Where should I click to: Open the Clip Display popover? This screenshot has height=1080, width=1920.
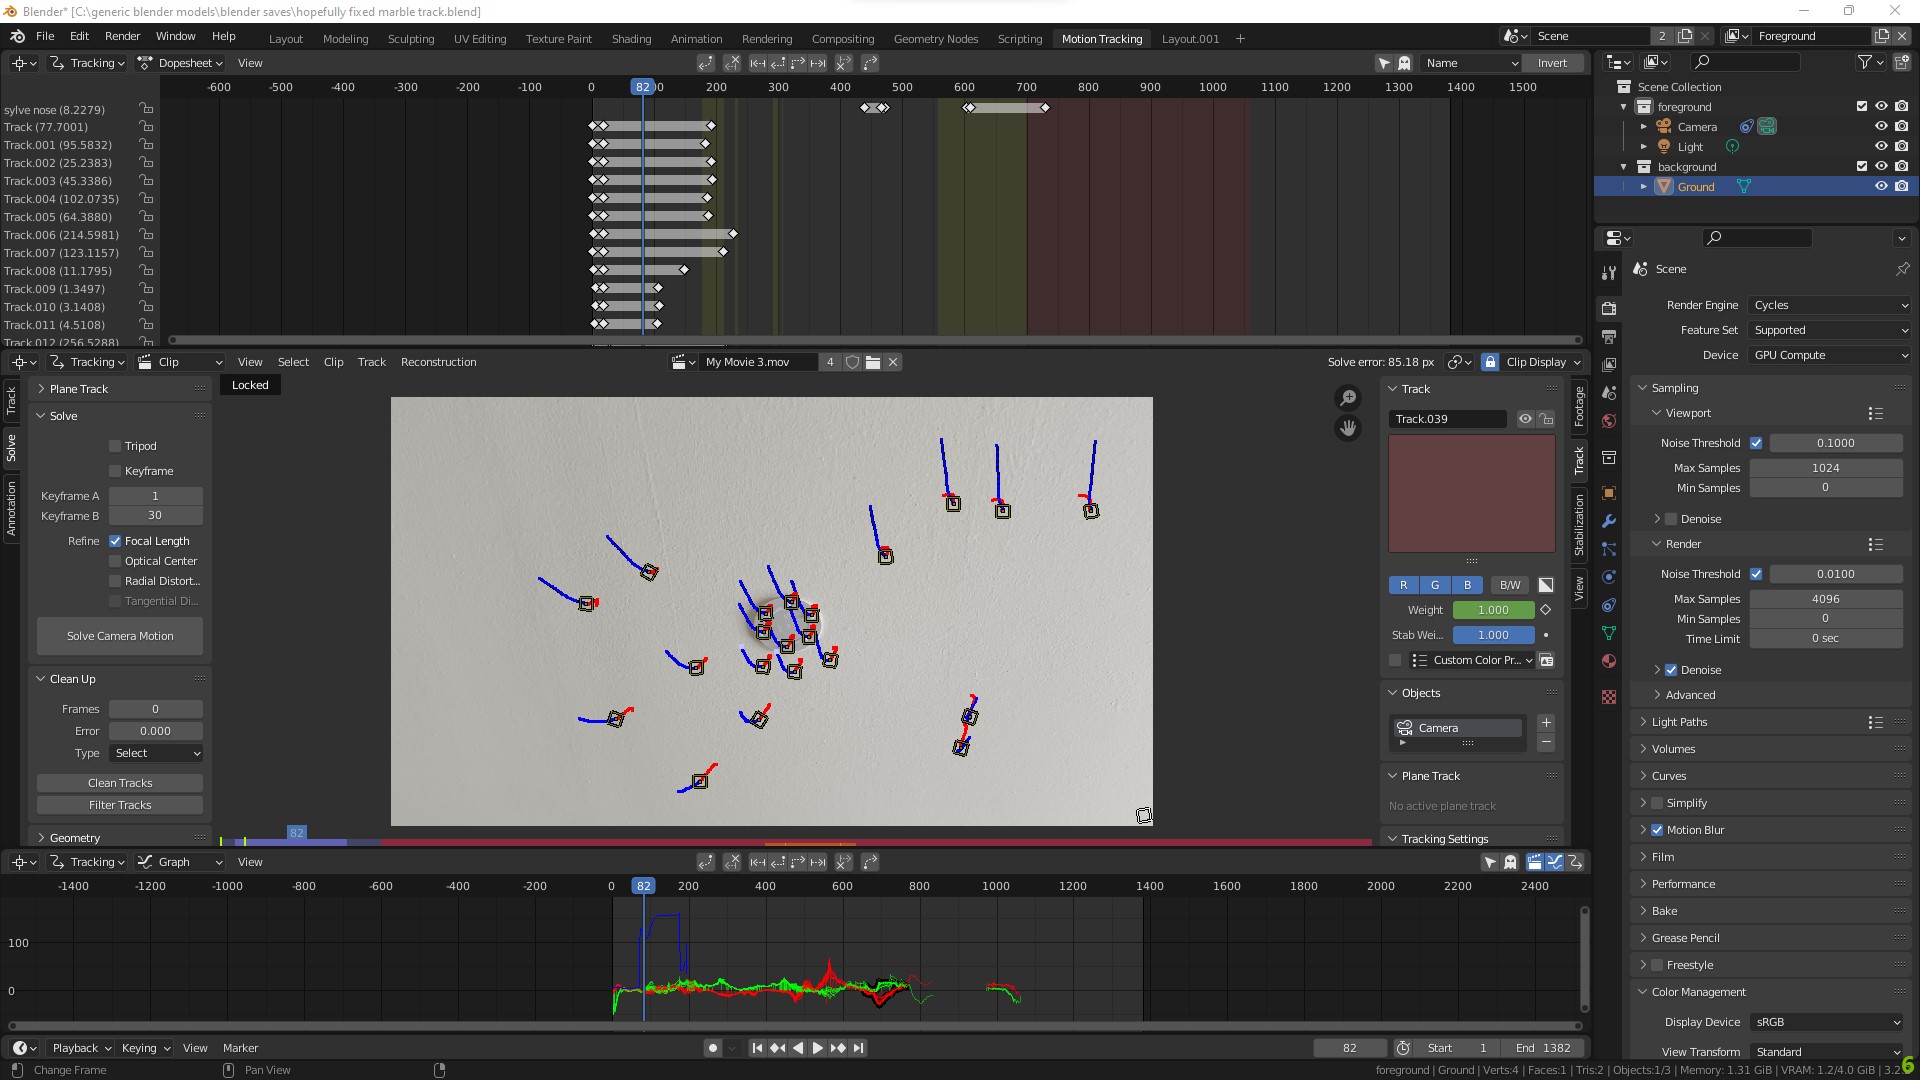1543,362
